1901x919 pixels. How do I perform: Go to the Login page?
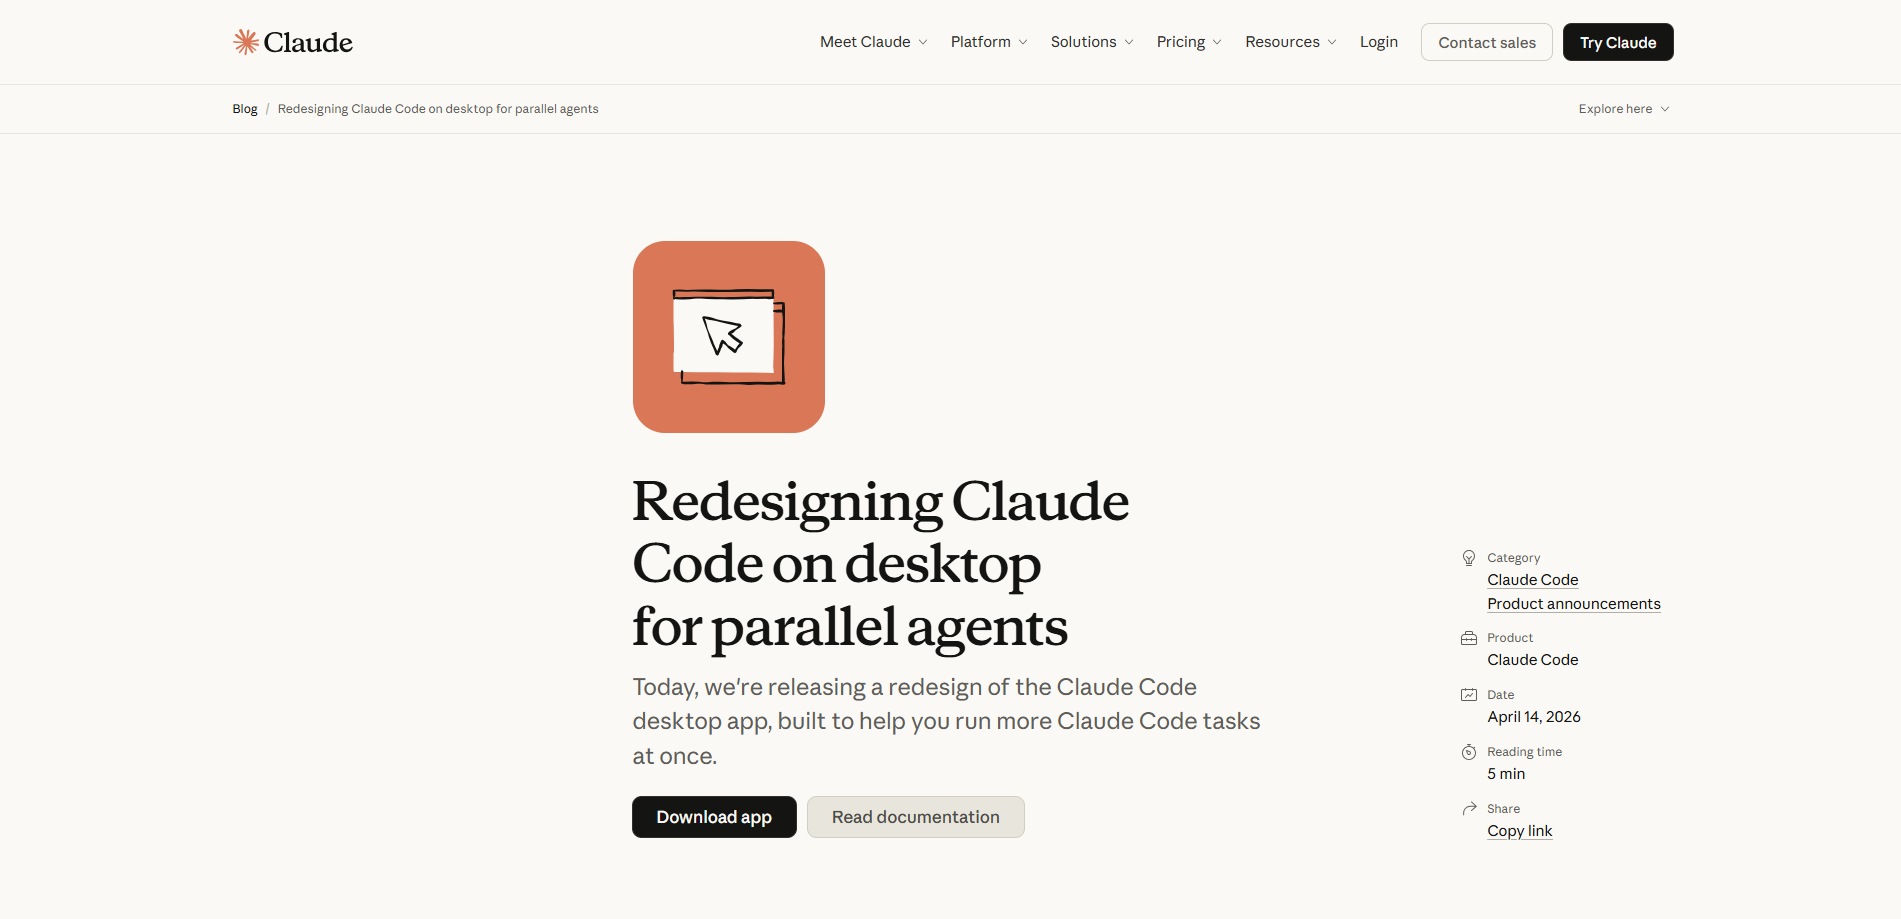coord(1379,42)
